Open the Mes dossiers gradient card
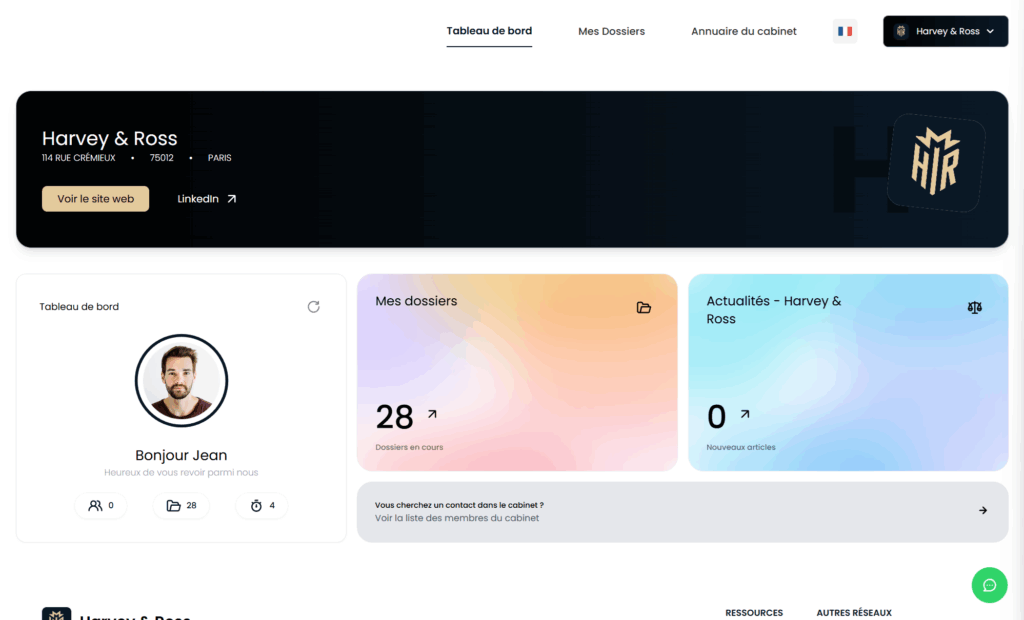The image size is (1024, 620). point(517,372)
